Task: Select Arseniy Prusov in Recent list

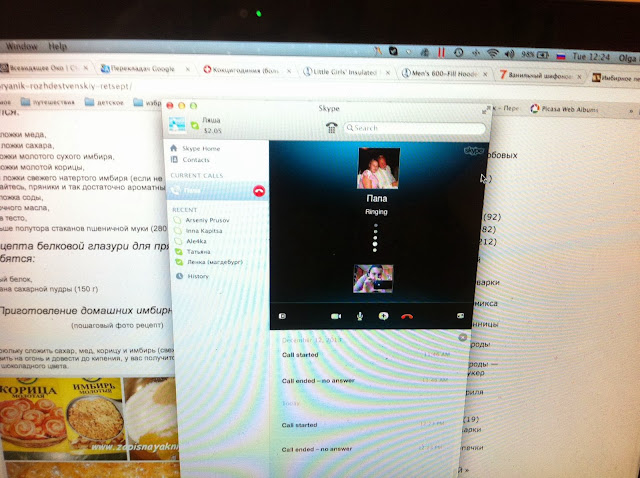Action: 207,220
